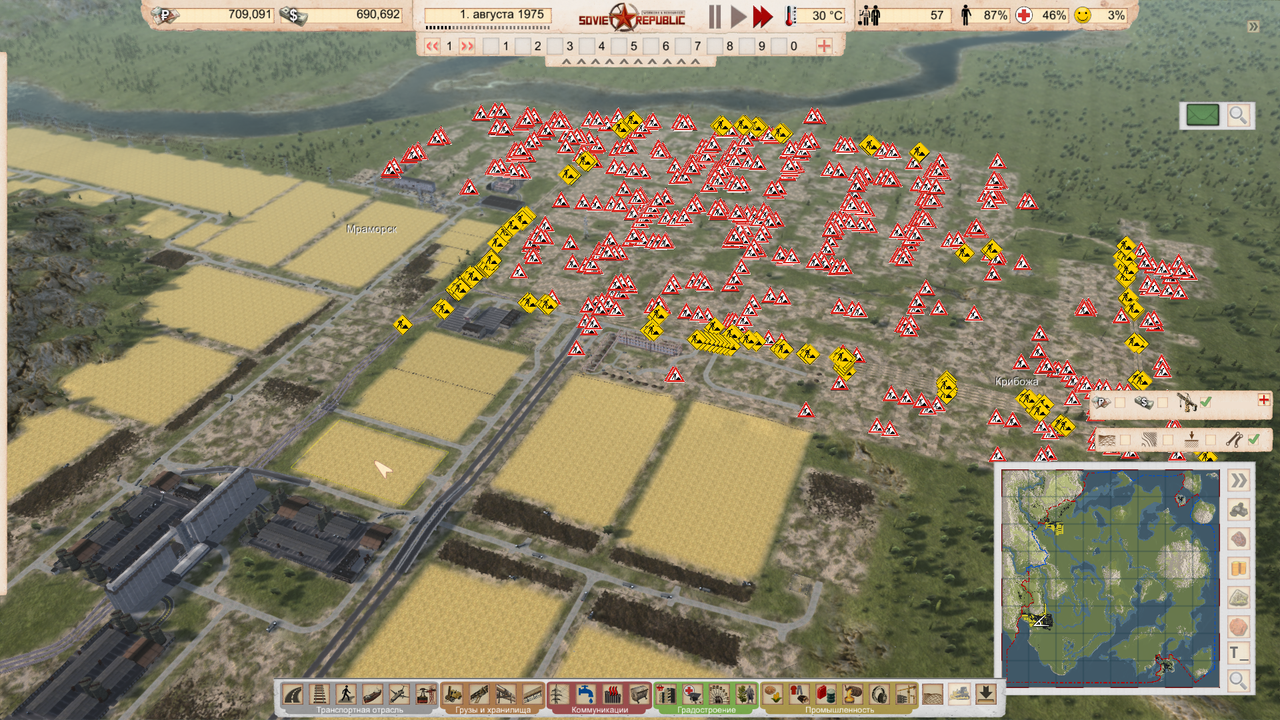Viewport: 1280px width, 720px height.
Task: Click the Крибожа city label
Action: tap(1017, 381)
